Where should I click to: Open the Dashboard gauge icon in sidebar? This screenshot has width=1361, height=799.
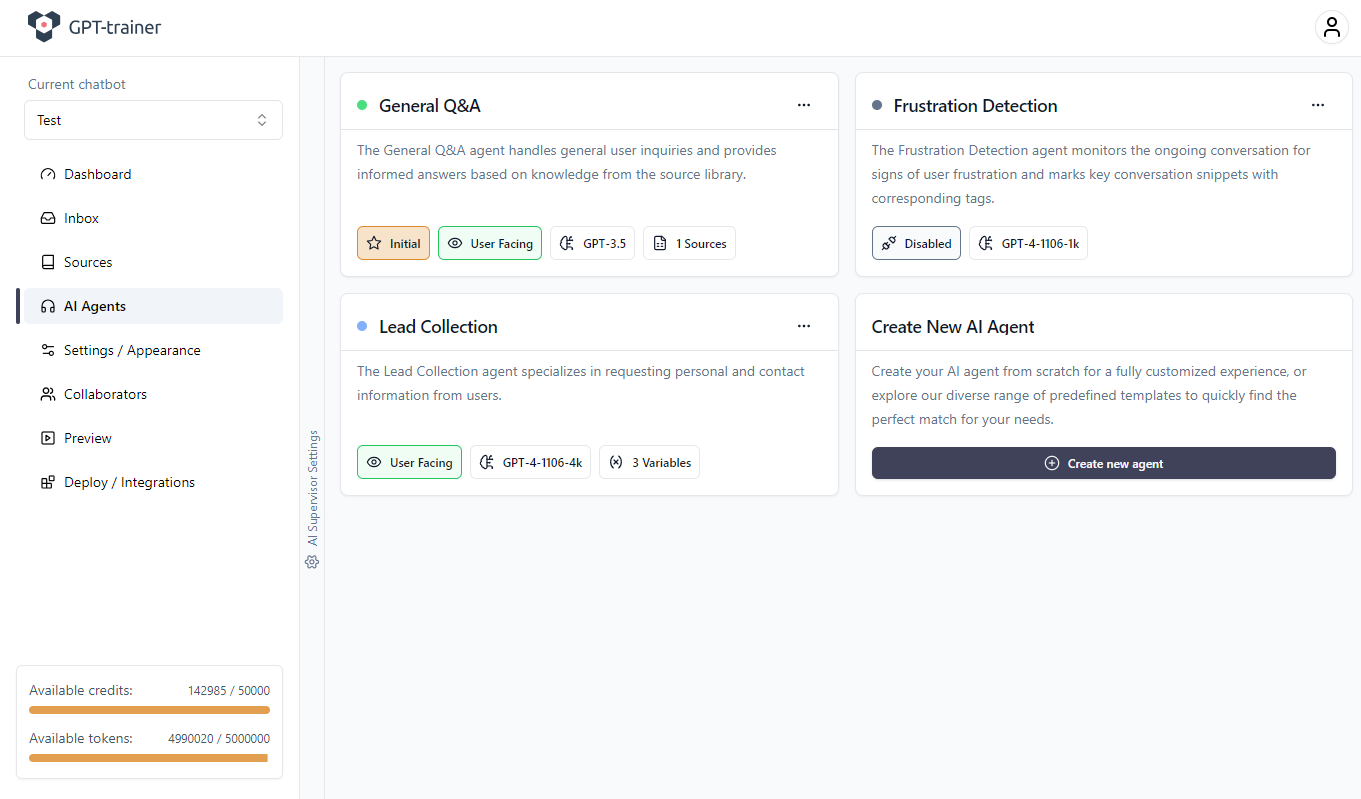click(48, 174)
